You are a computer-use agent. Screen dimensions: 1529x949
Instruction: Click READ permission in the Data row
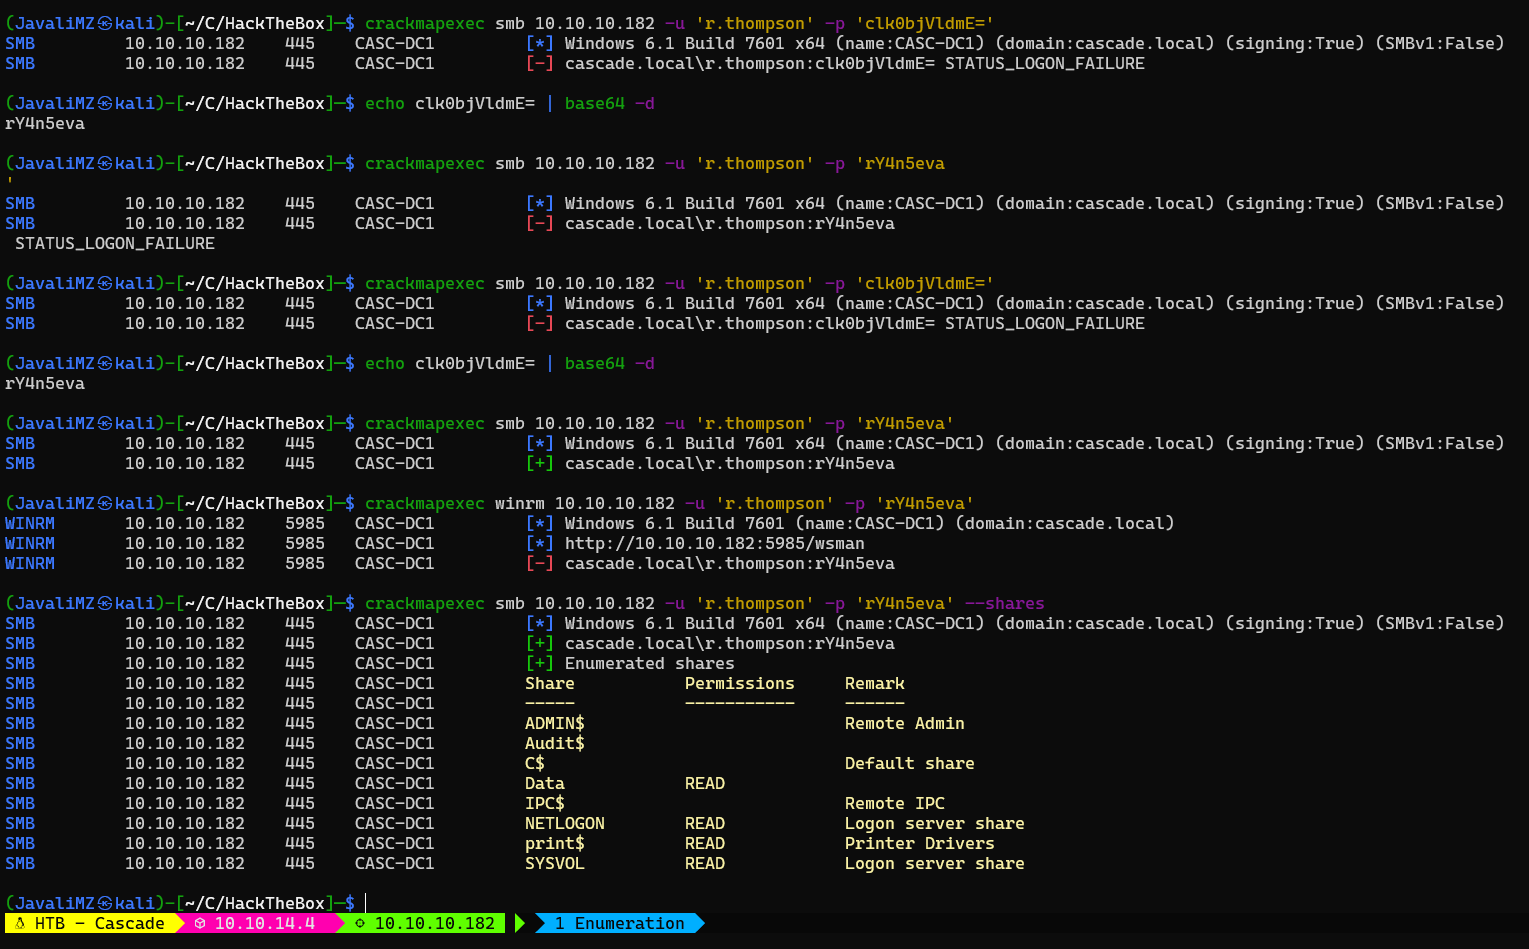705,783
